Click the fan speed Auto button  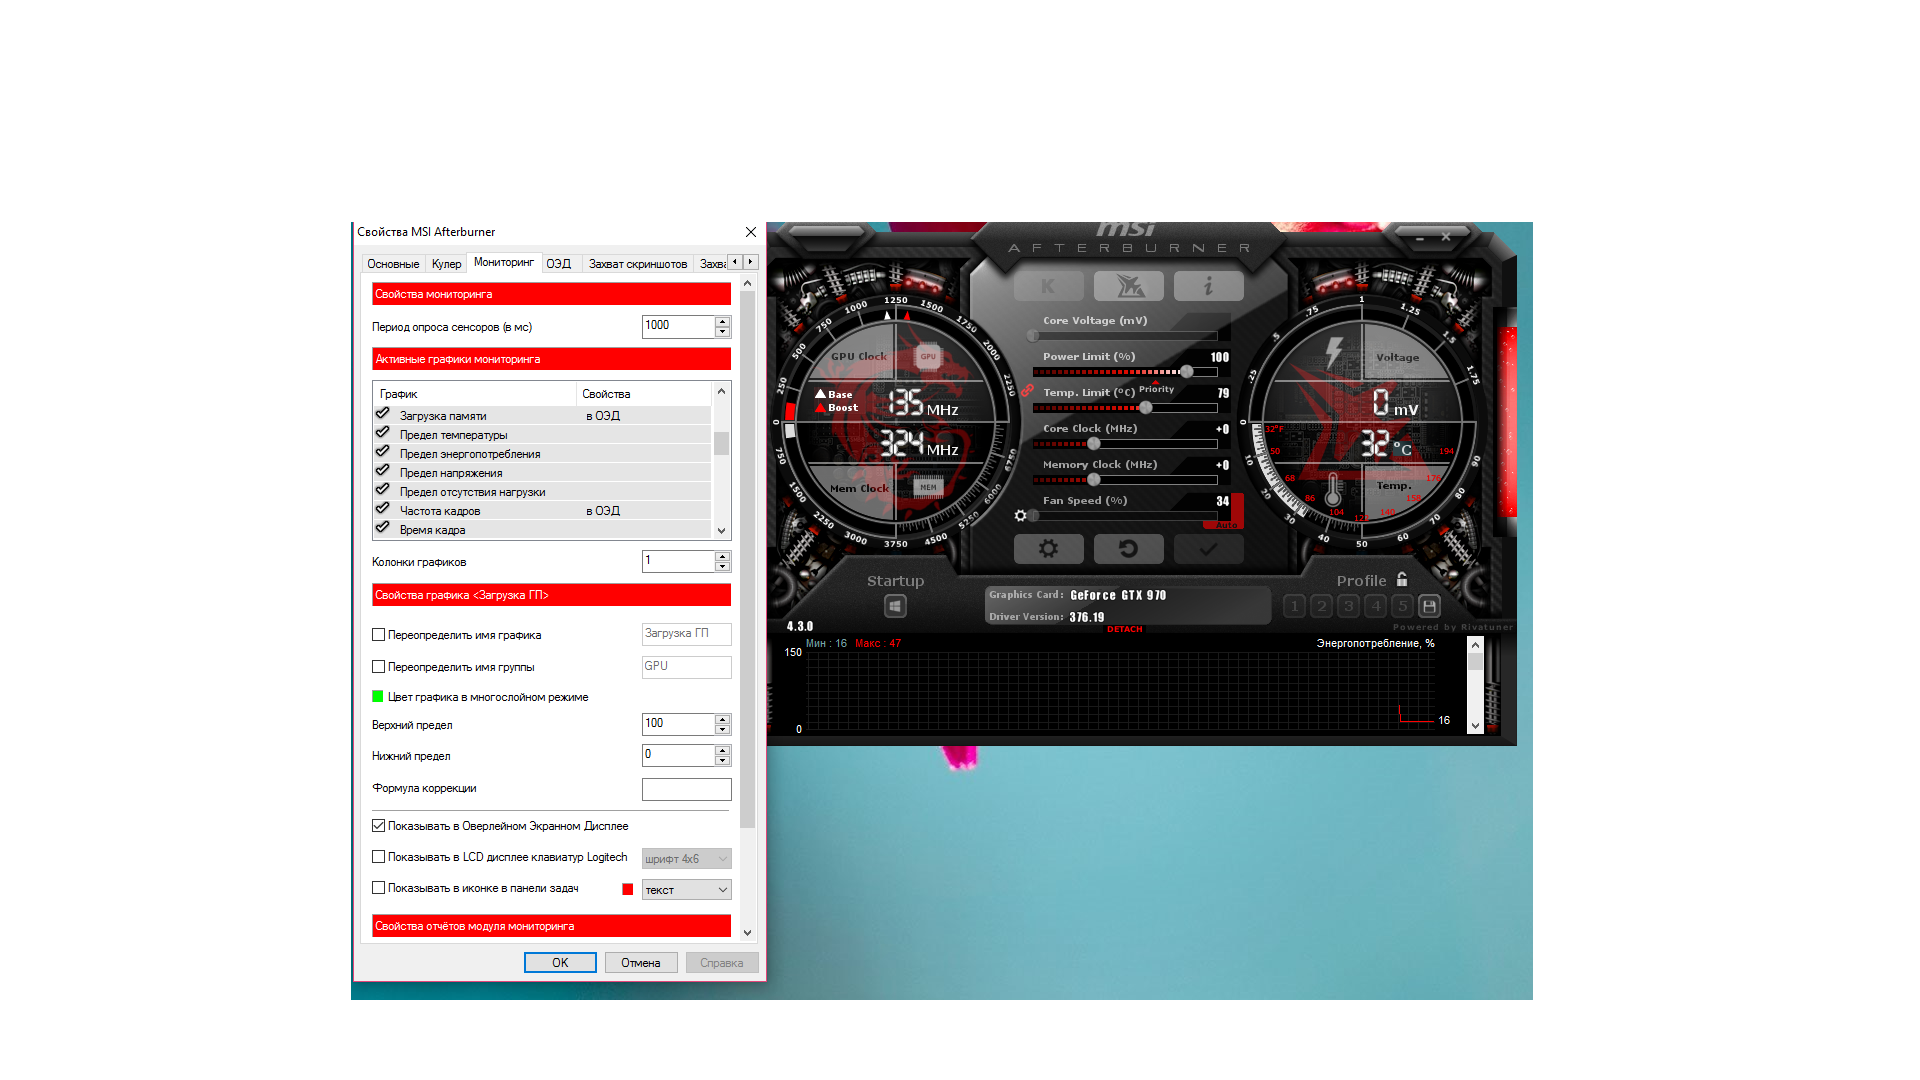click(x=1227, y=524)
